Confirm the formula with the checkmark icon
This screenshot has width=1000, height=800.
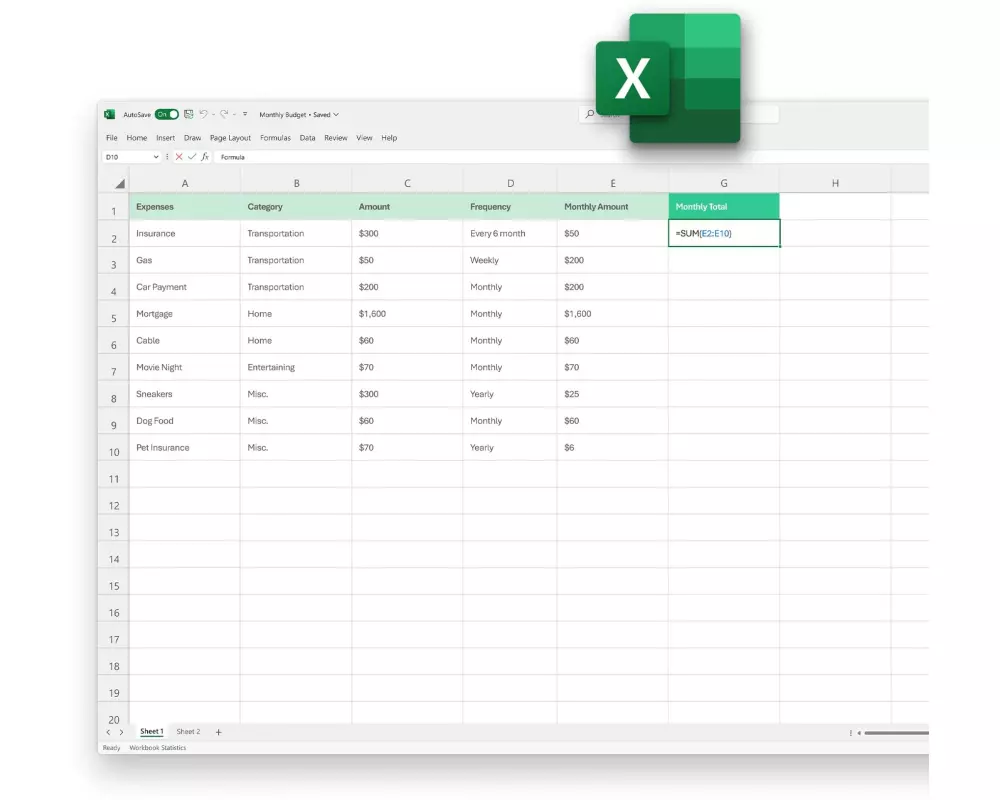tap(192, 157)
